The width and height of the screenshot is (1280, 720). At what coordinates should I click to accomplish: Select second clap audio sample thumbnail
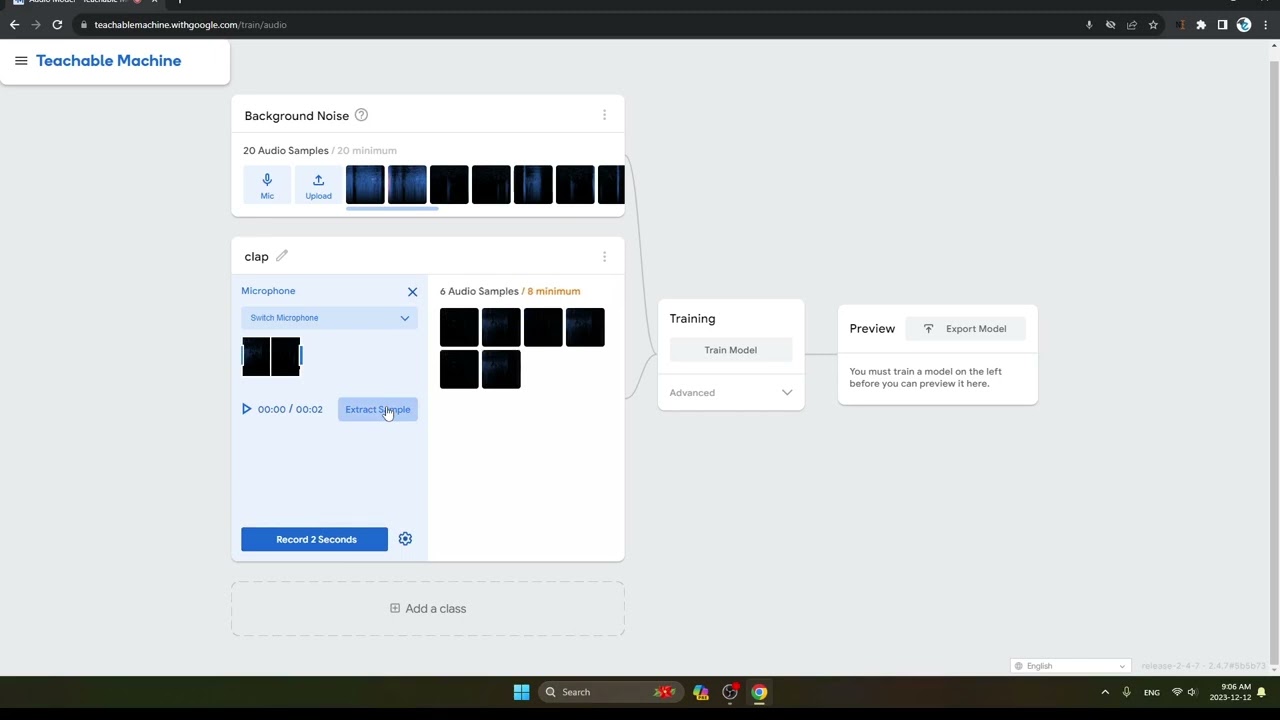(x=501, y=327)
